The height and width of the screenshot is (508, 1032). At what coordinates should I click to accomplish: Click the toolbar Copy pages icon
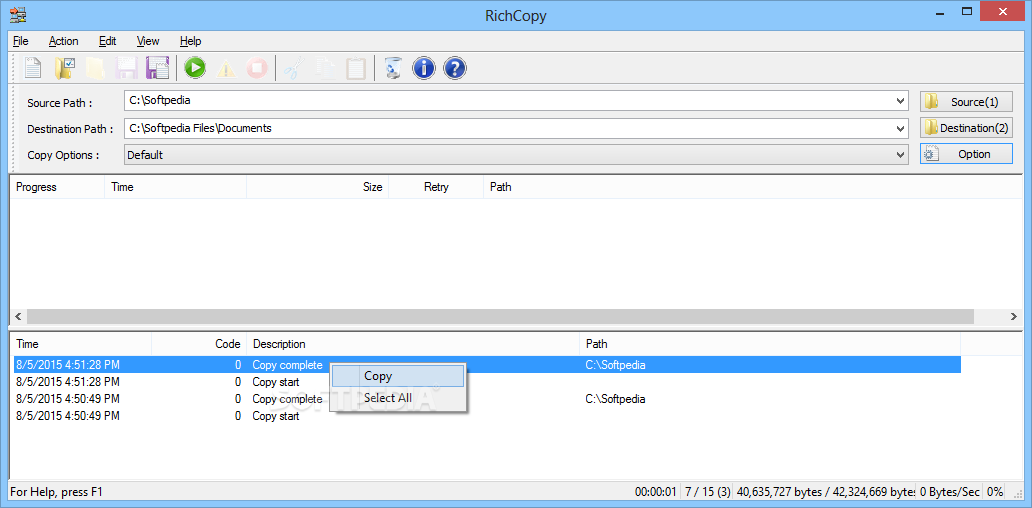click(x=325, y=68)
